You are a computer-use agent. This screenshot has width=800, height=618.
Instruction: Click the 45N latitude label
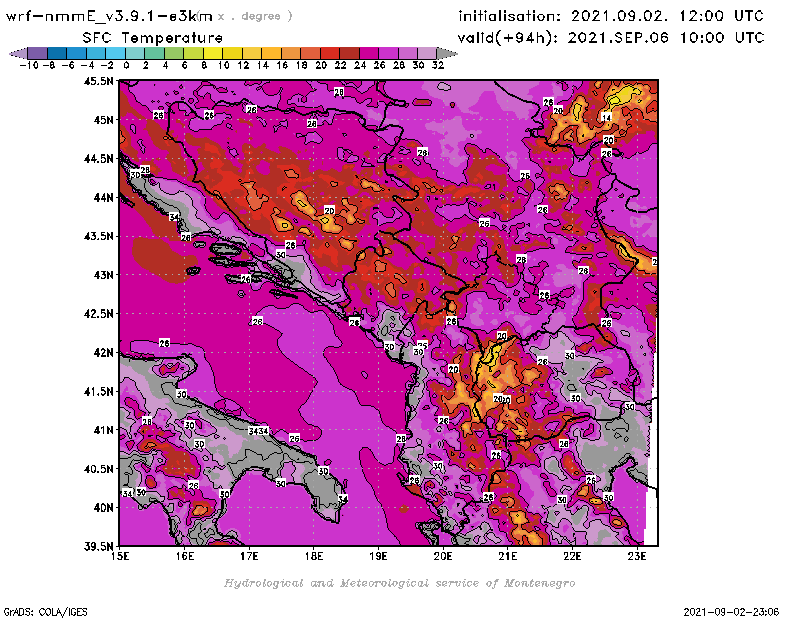click(103, 120)
